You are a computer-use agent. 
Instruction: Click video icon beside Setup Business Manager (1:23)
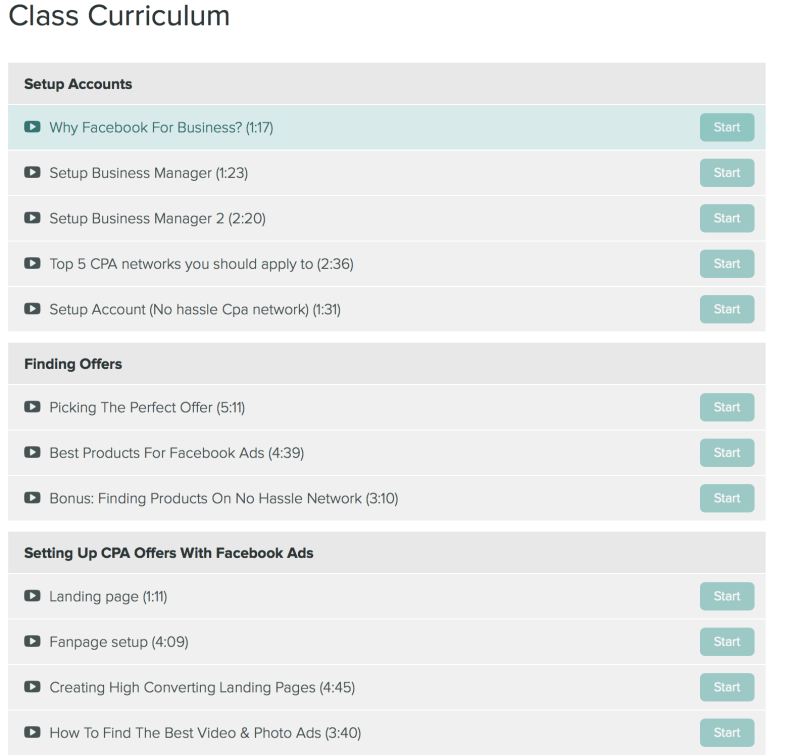pos(32,173)
